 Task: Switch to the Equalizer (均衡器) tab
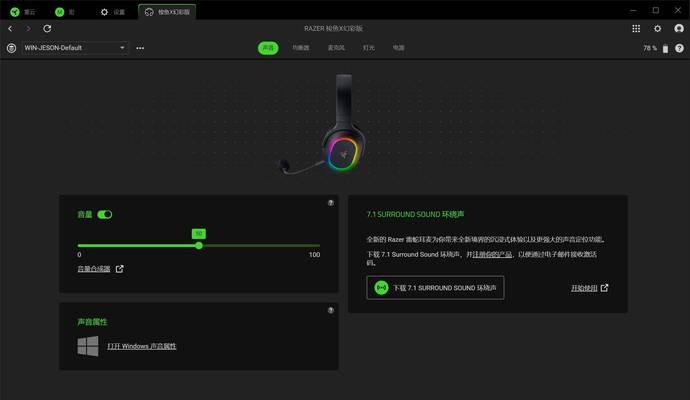tap(301, 48)
